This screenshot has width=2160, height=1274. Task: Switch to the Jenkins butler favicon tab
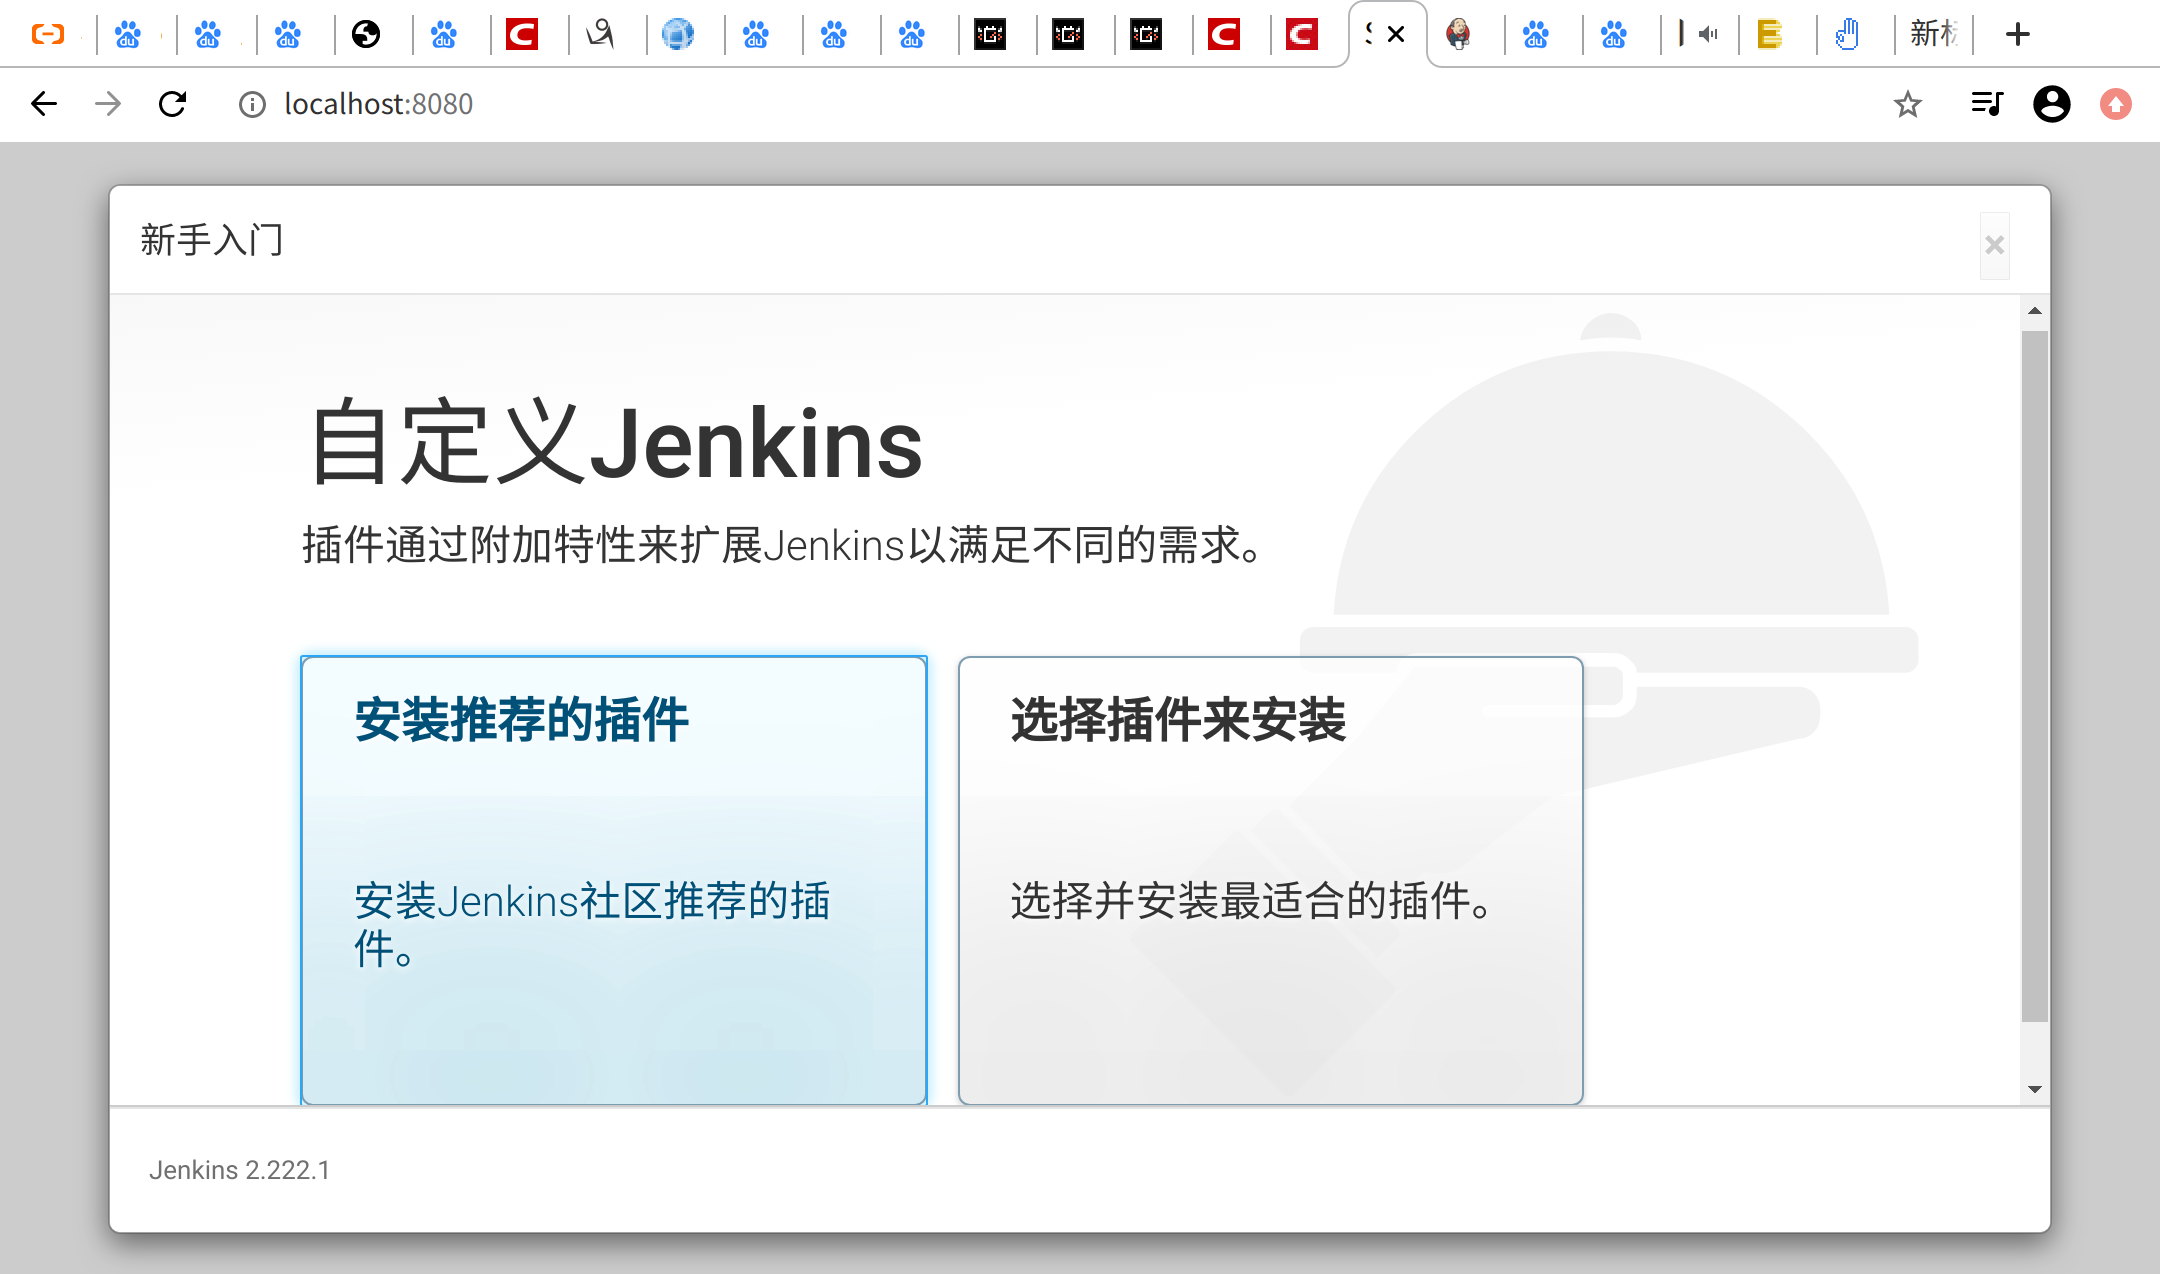pyautogui.click(x=1458, y=35)
